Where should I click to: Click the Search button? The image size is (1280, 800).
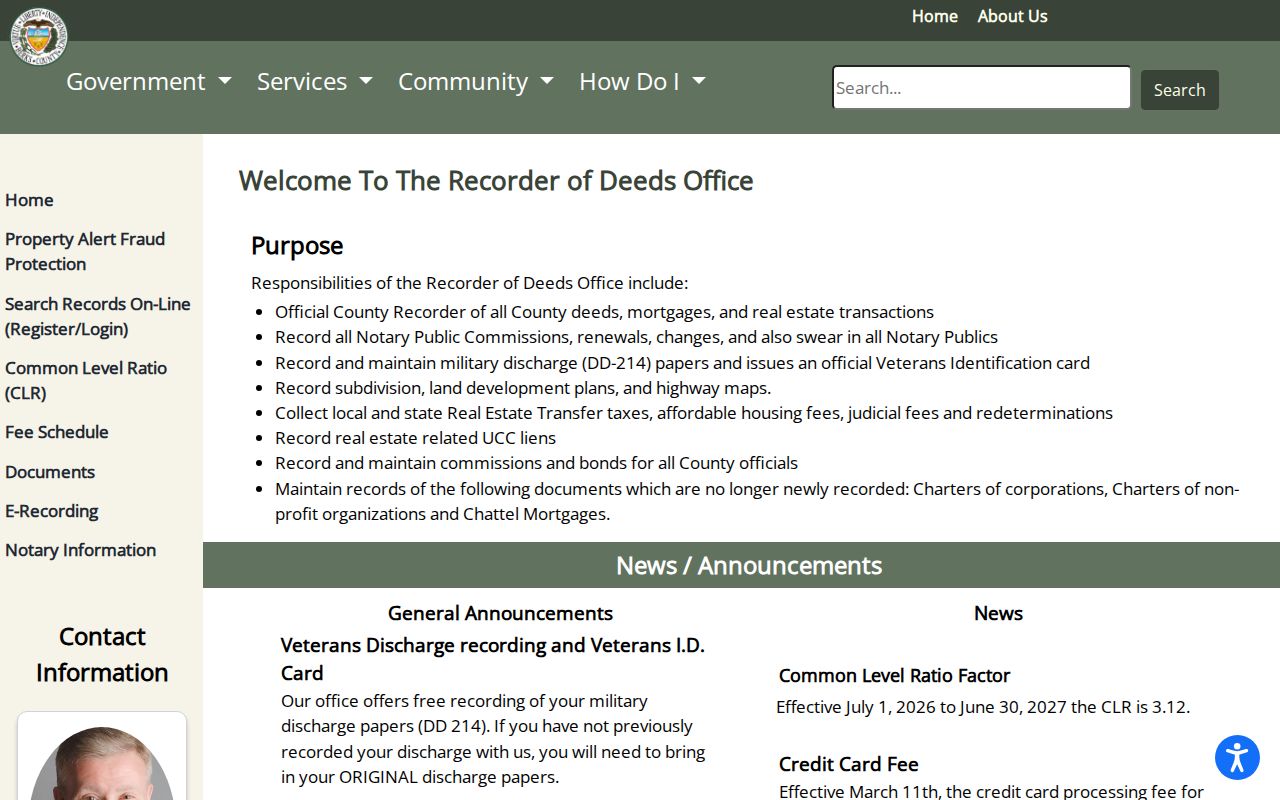(1180, 90)
